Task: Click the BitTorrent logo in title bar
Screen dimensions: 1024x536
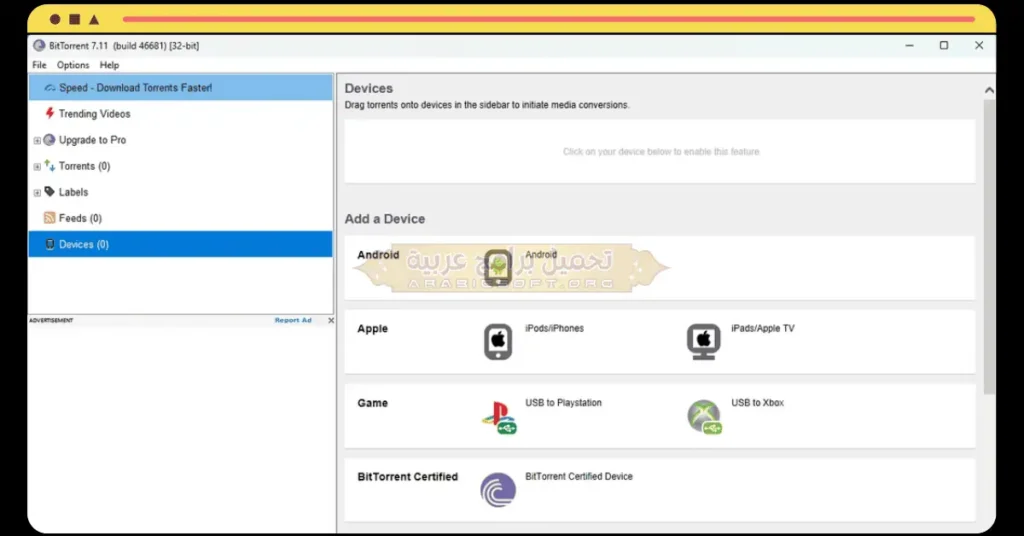Action: click(39, 46)
